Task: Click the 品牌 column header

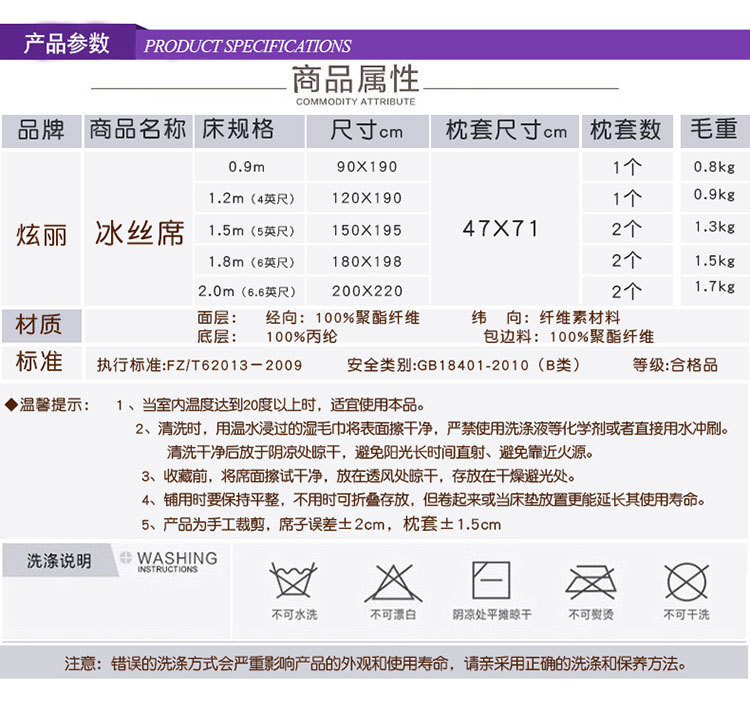Action: (41, 131)
